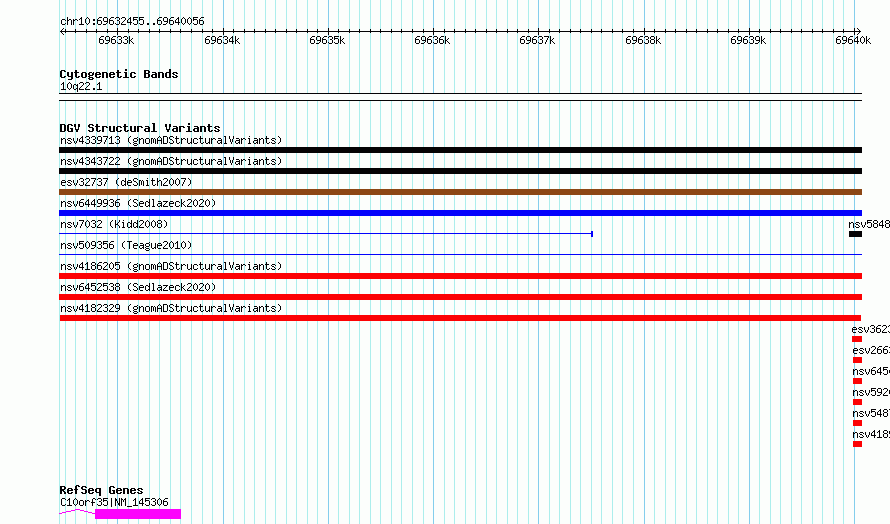
Task: Click the red nsv4186205 variant bar
Action: (x=460, y=276)
